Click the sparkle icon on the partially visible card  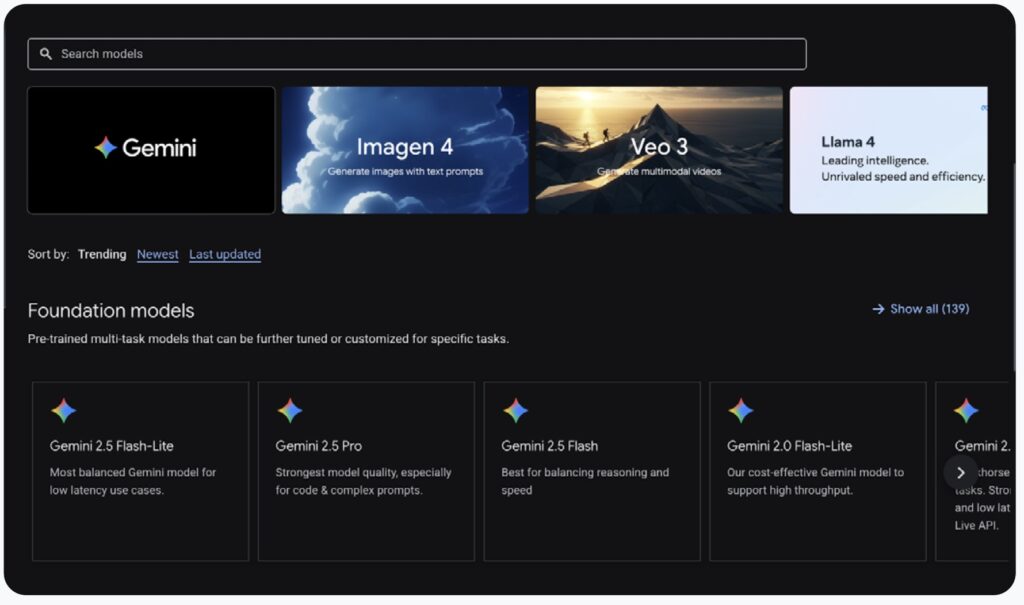pyautogui.click(x=966, y=411)
